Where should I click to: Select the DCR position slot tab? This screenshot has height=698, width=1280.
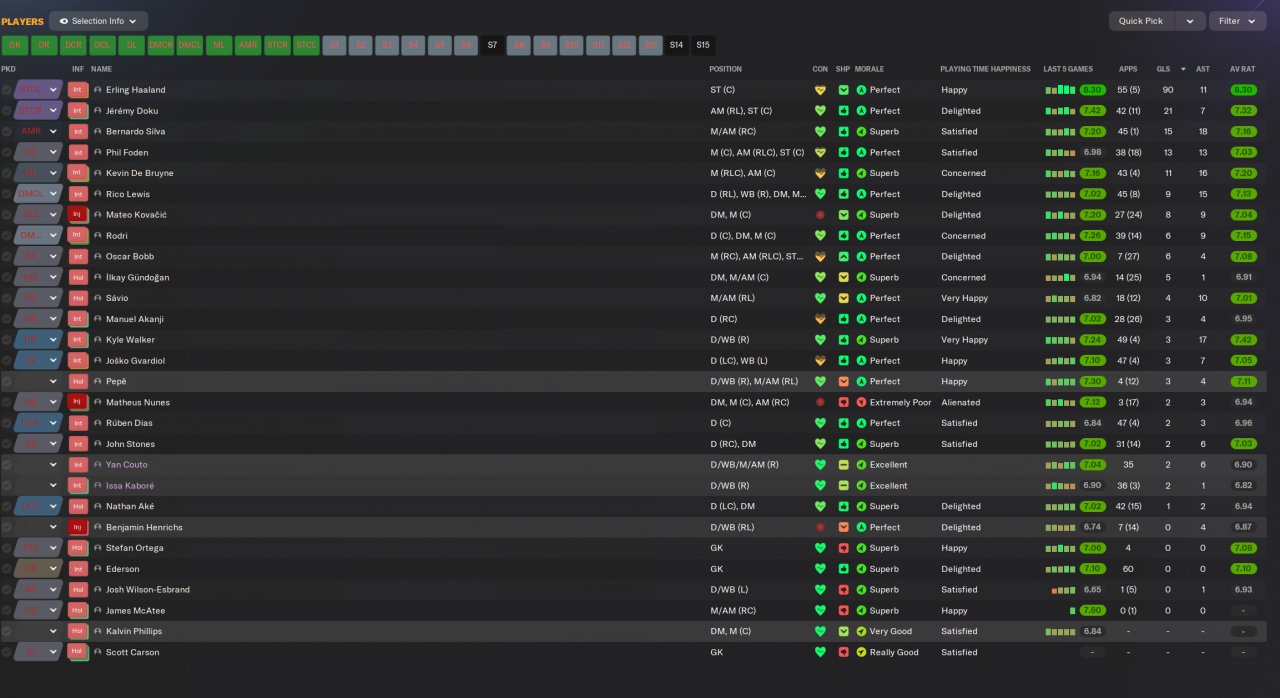click(73, 45)
